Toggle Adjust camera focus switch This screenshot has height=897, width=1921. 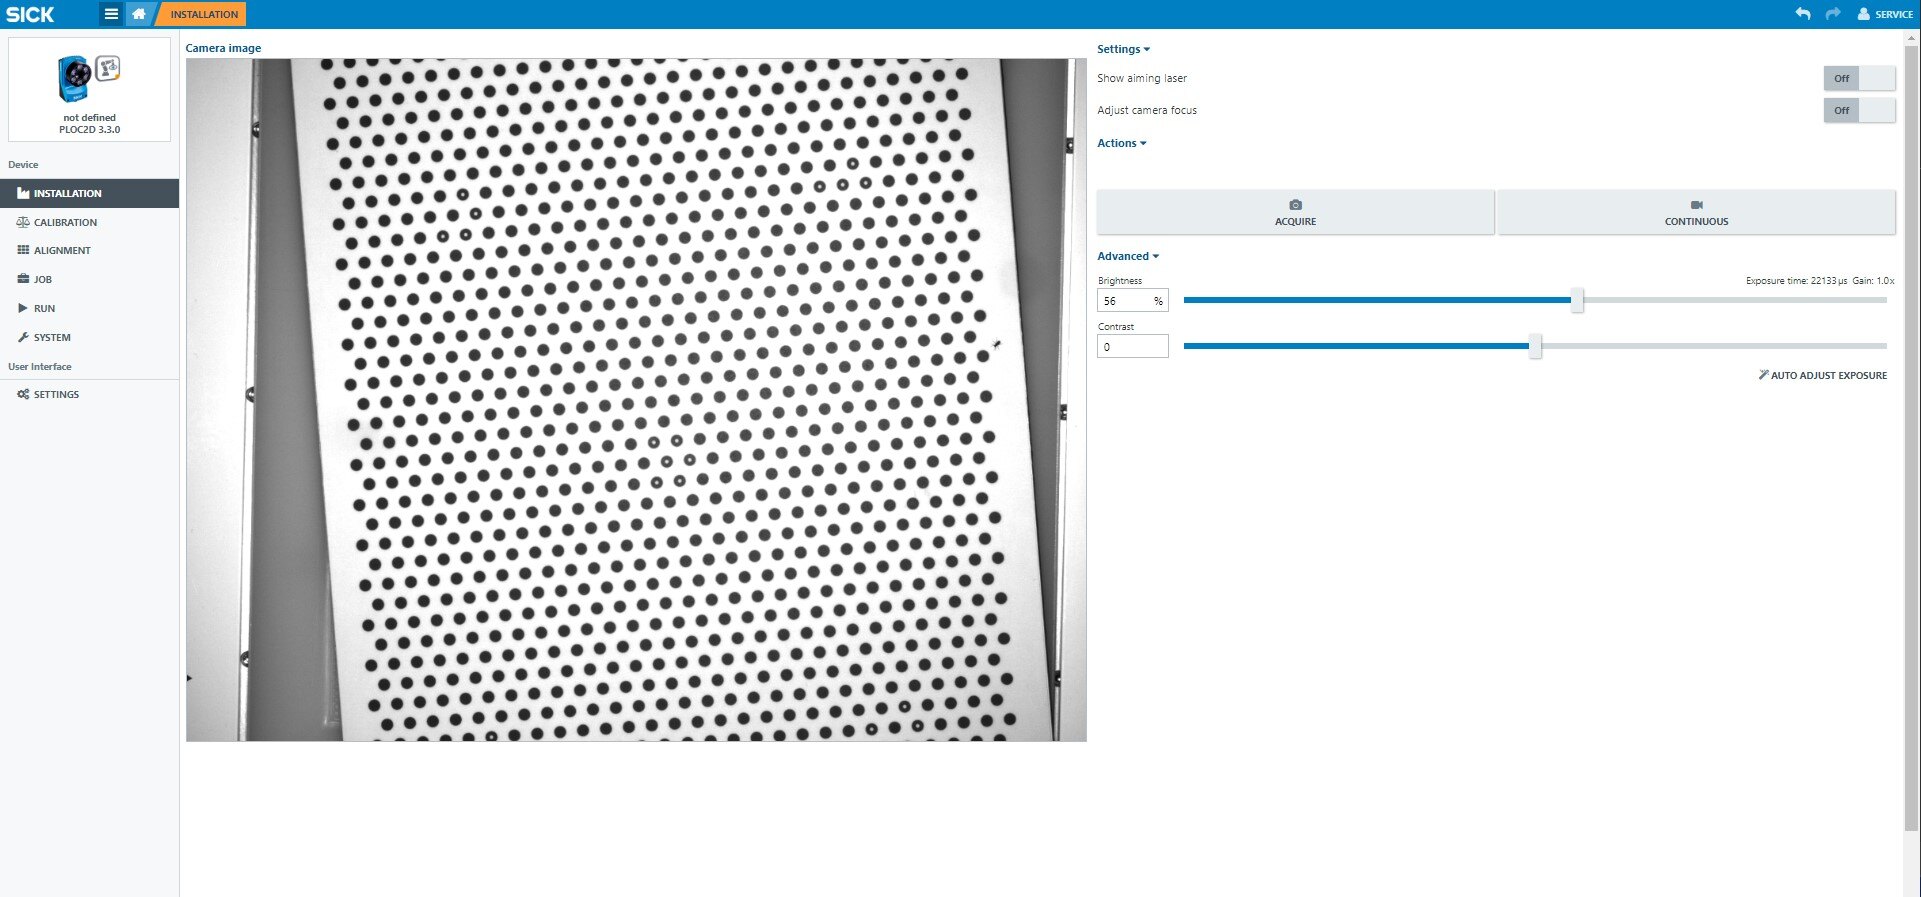tap(1858, 110)
